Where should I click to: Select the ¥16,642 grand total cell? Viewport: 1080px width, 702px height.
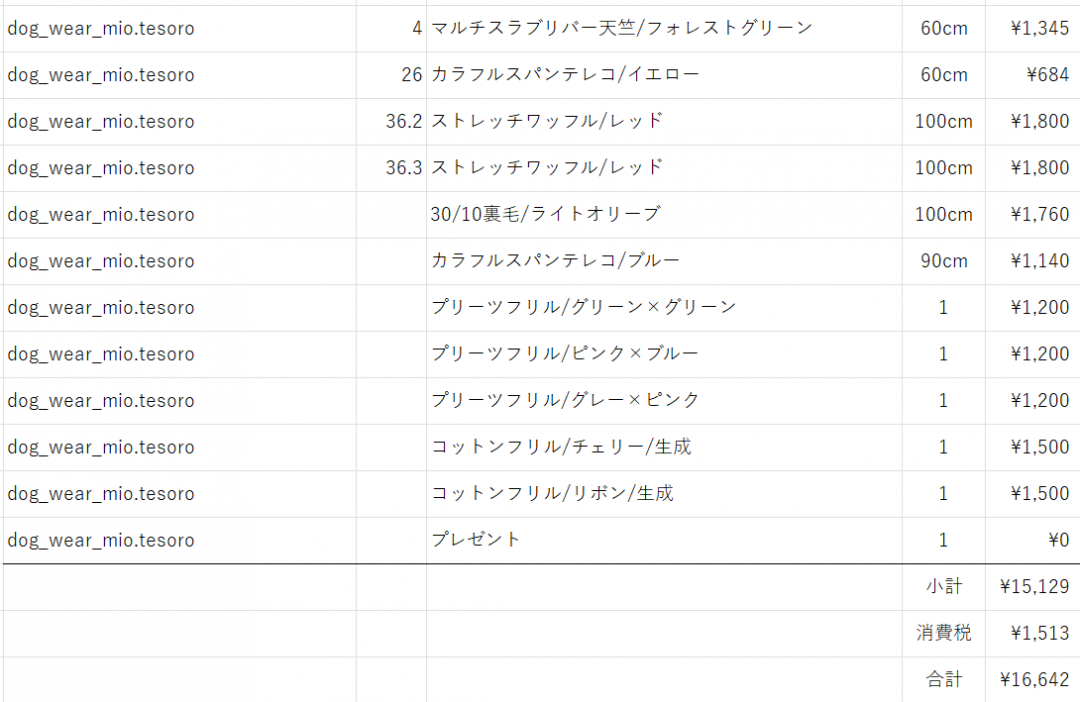(x=1034, y=680)
